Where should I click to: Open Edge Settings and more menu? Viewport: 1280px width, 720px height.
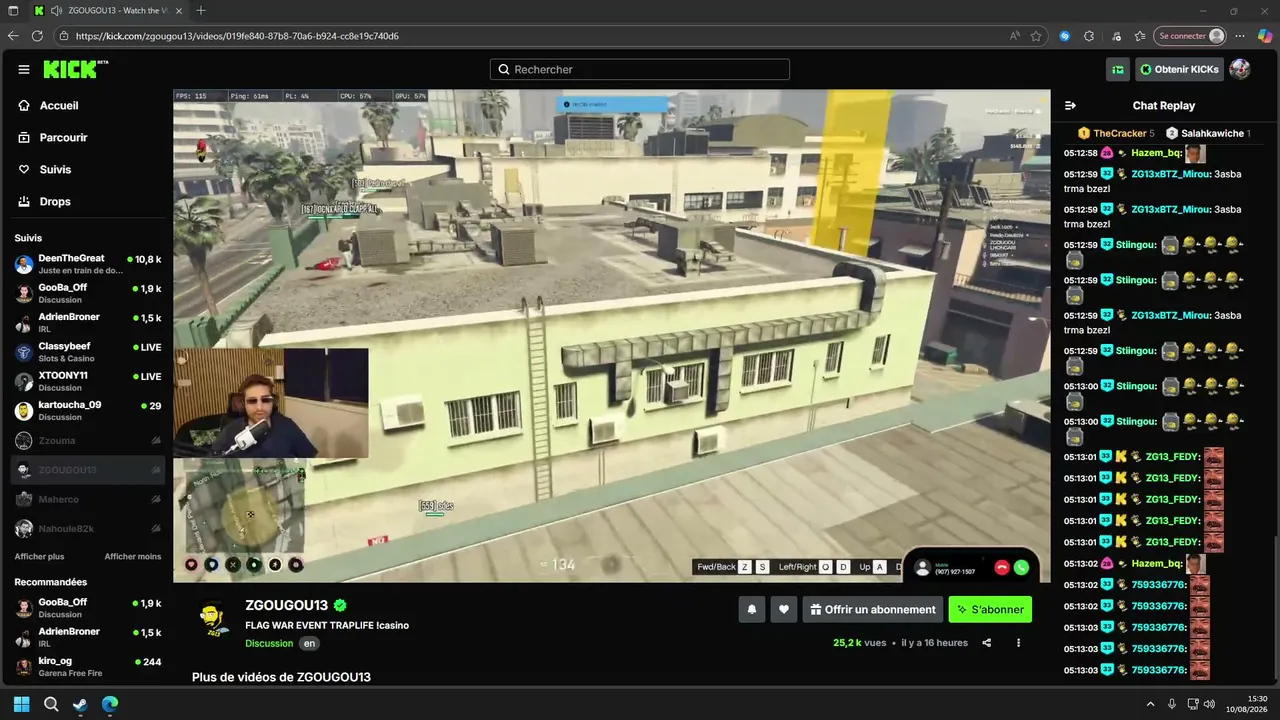(1242, 36)
